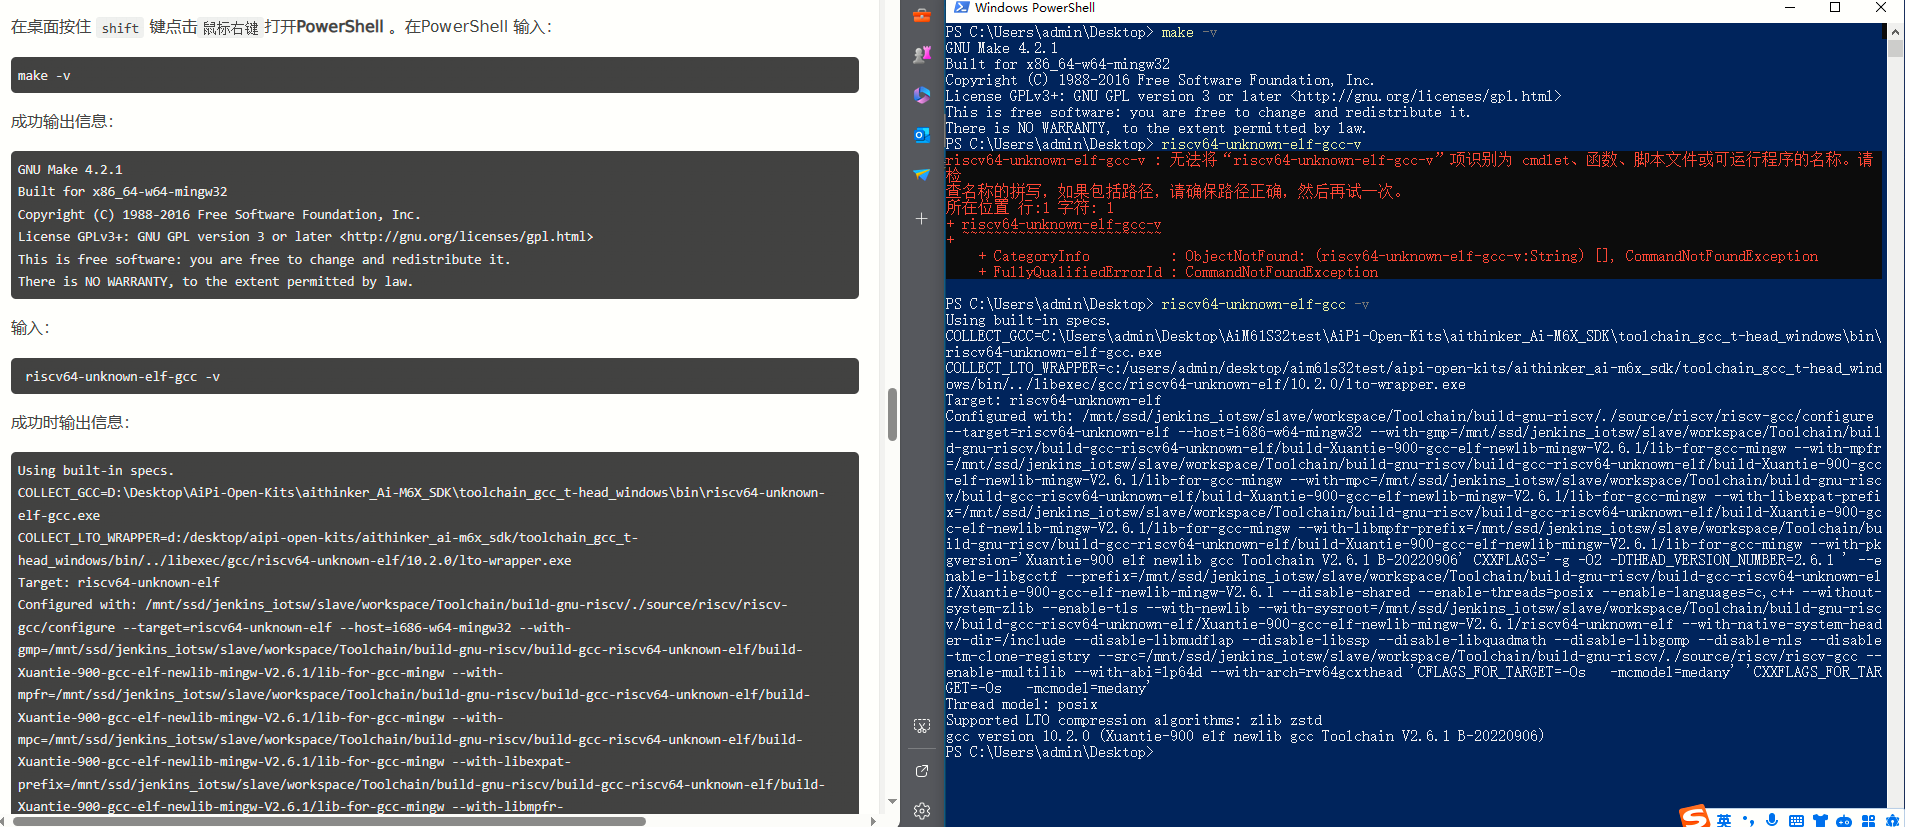Click '成功时输出信息:' heading text
This screenshot has height=827, width=1905.
(70, 422)
